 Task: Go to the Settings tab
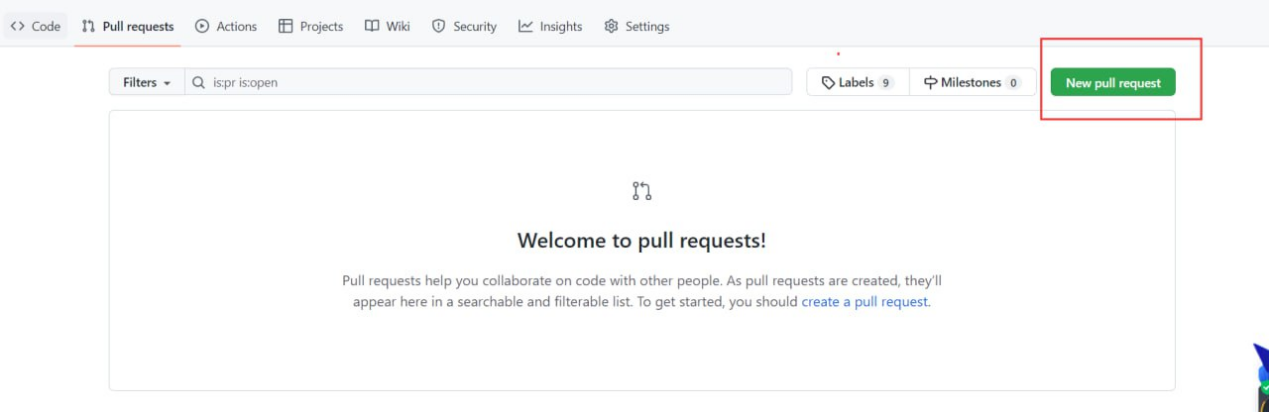click(x=637, y=27)
